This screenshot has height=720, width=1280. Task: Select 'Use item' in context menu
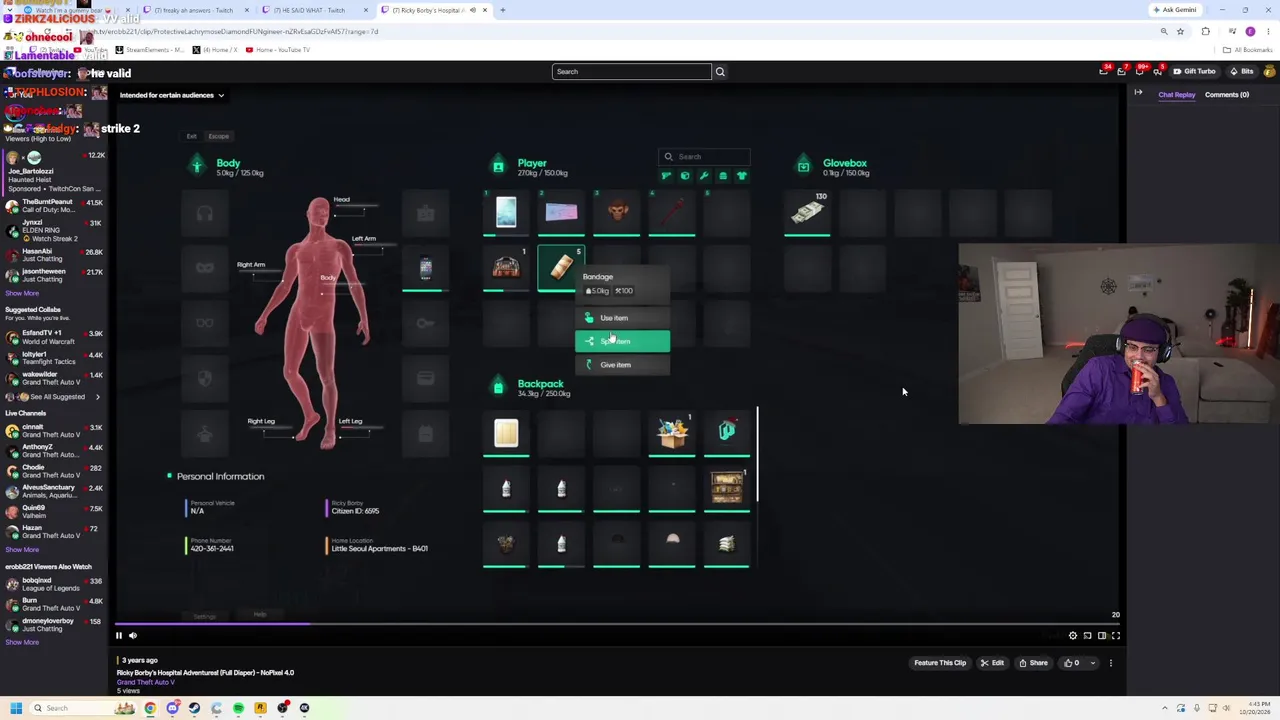[x=622, y=318]
